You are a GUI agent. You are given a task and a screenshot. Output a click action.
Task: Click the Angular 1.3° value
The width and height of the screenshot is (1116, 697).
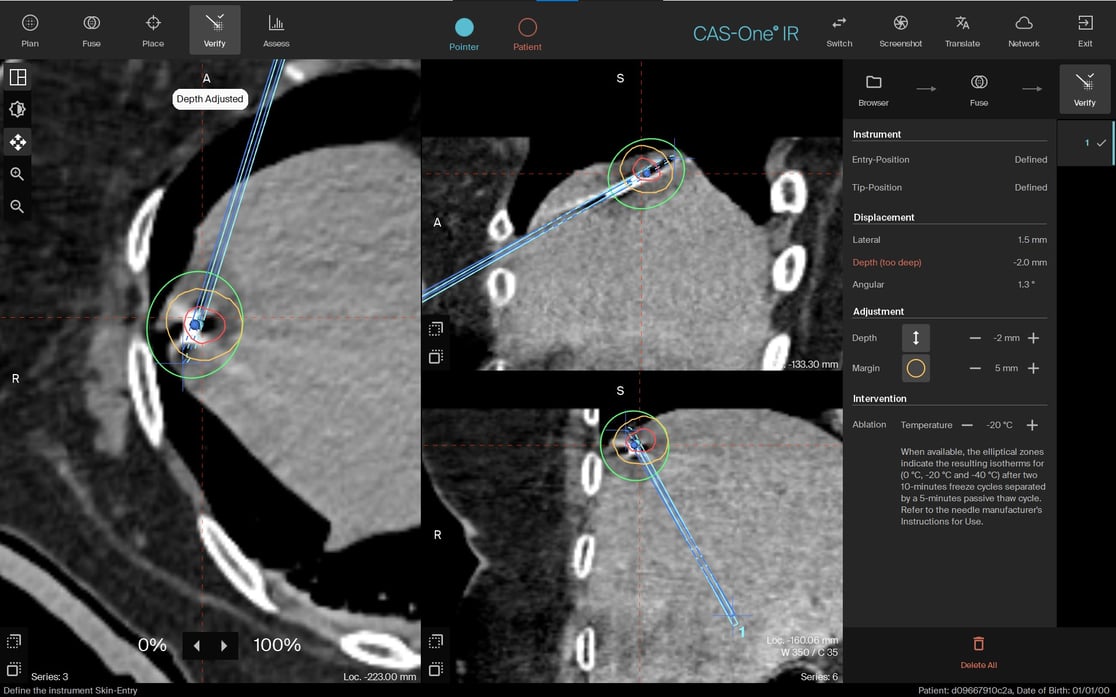click(x=1026, y=285)
